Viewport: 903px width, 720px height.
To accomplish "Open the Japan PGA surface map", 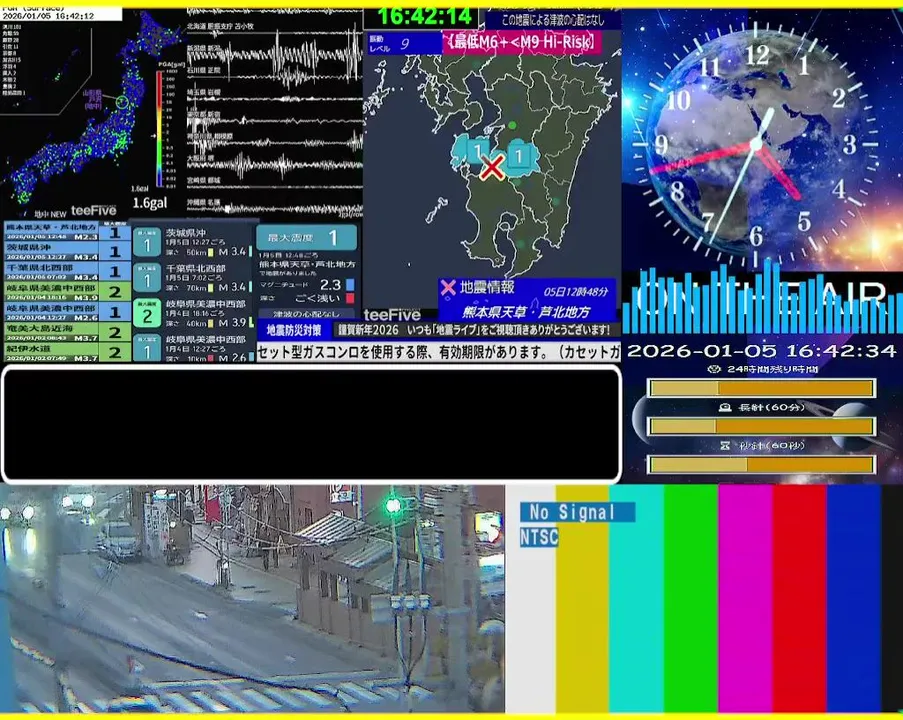I will [x=92, y=113].
